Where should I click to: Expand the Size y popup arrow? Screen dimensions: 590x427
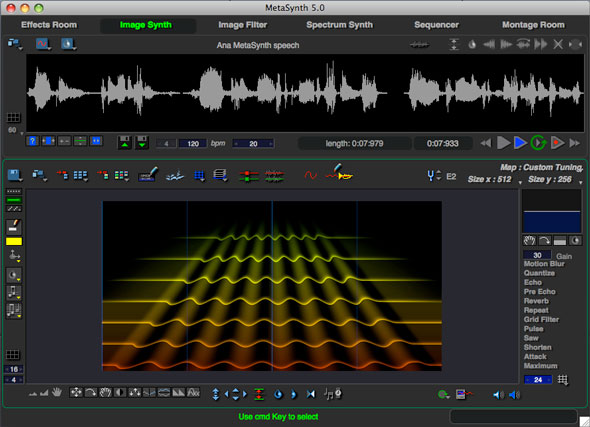coord(581,183)
